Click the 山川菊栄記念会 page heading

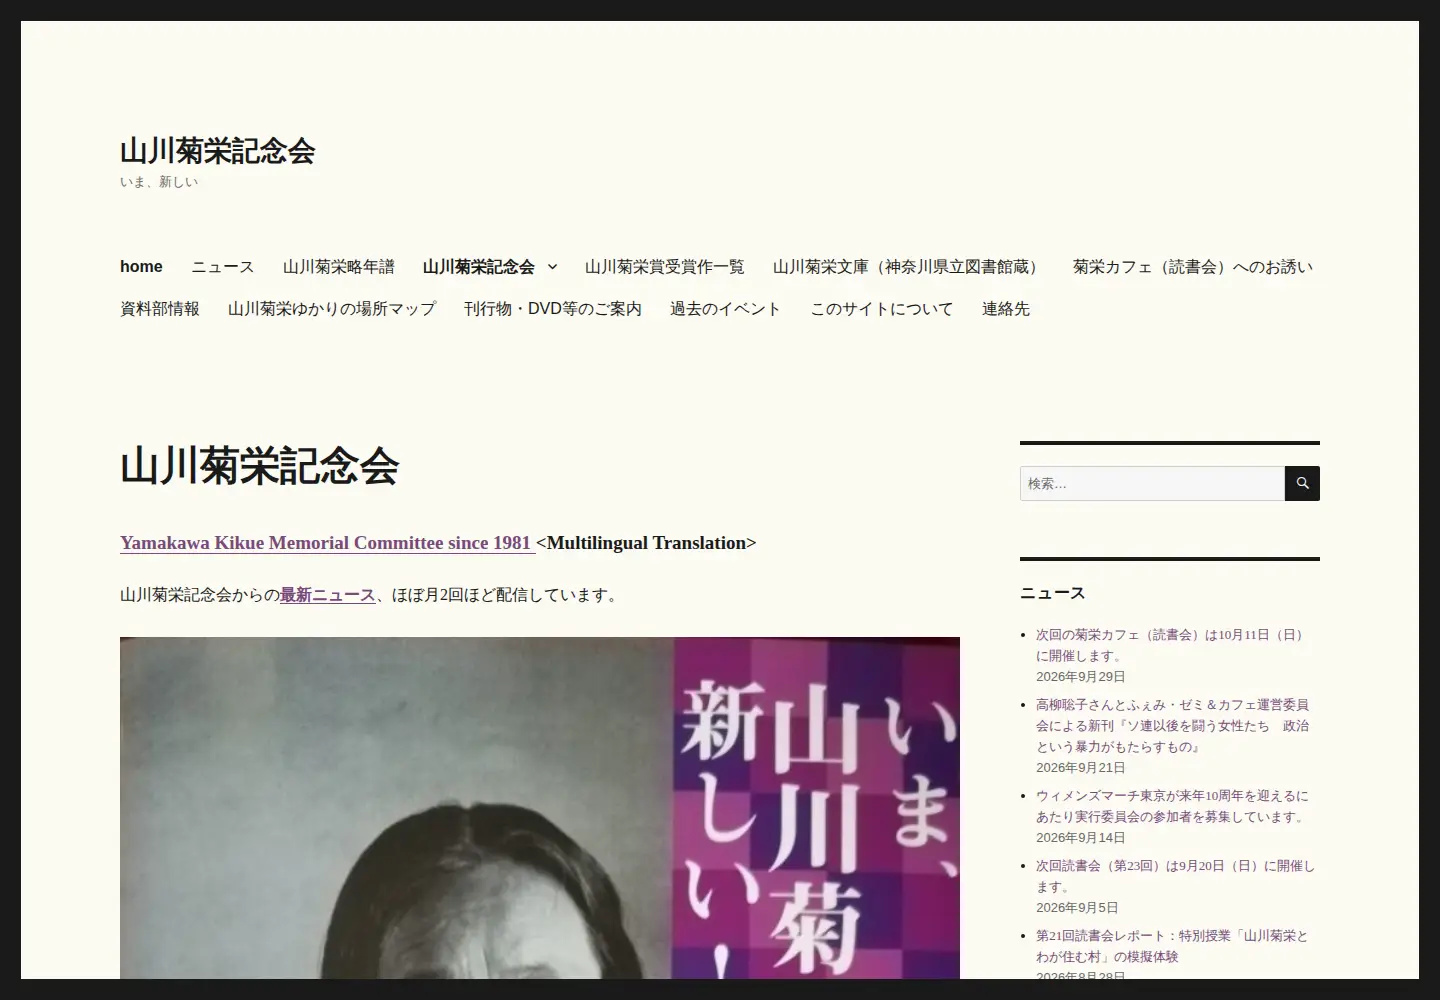pos(260,466)
